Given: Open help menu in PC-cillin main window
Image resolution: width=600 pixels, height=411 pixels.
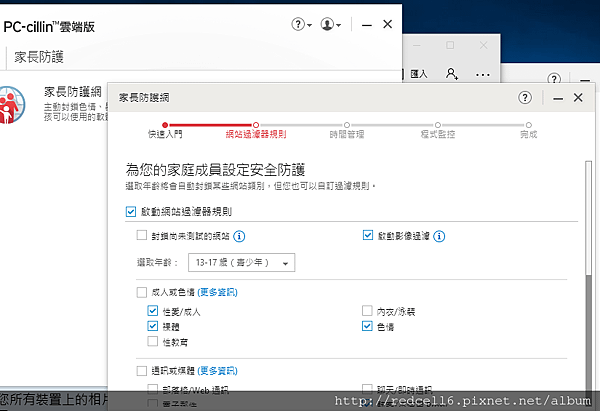Looking at the screenshot, I should point(301,24).
